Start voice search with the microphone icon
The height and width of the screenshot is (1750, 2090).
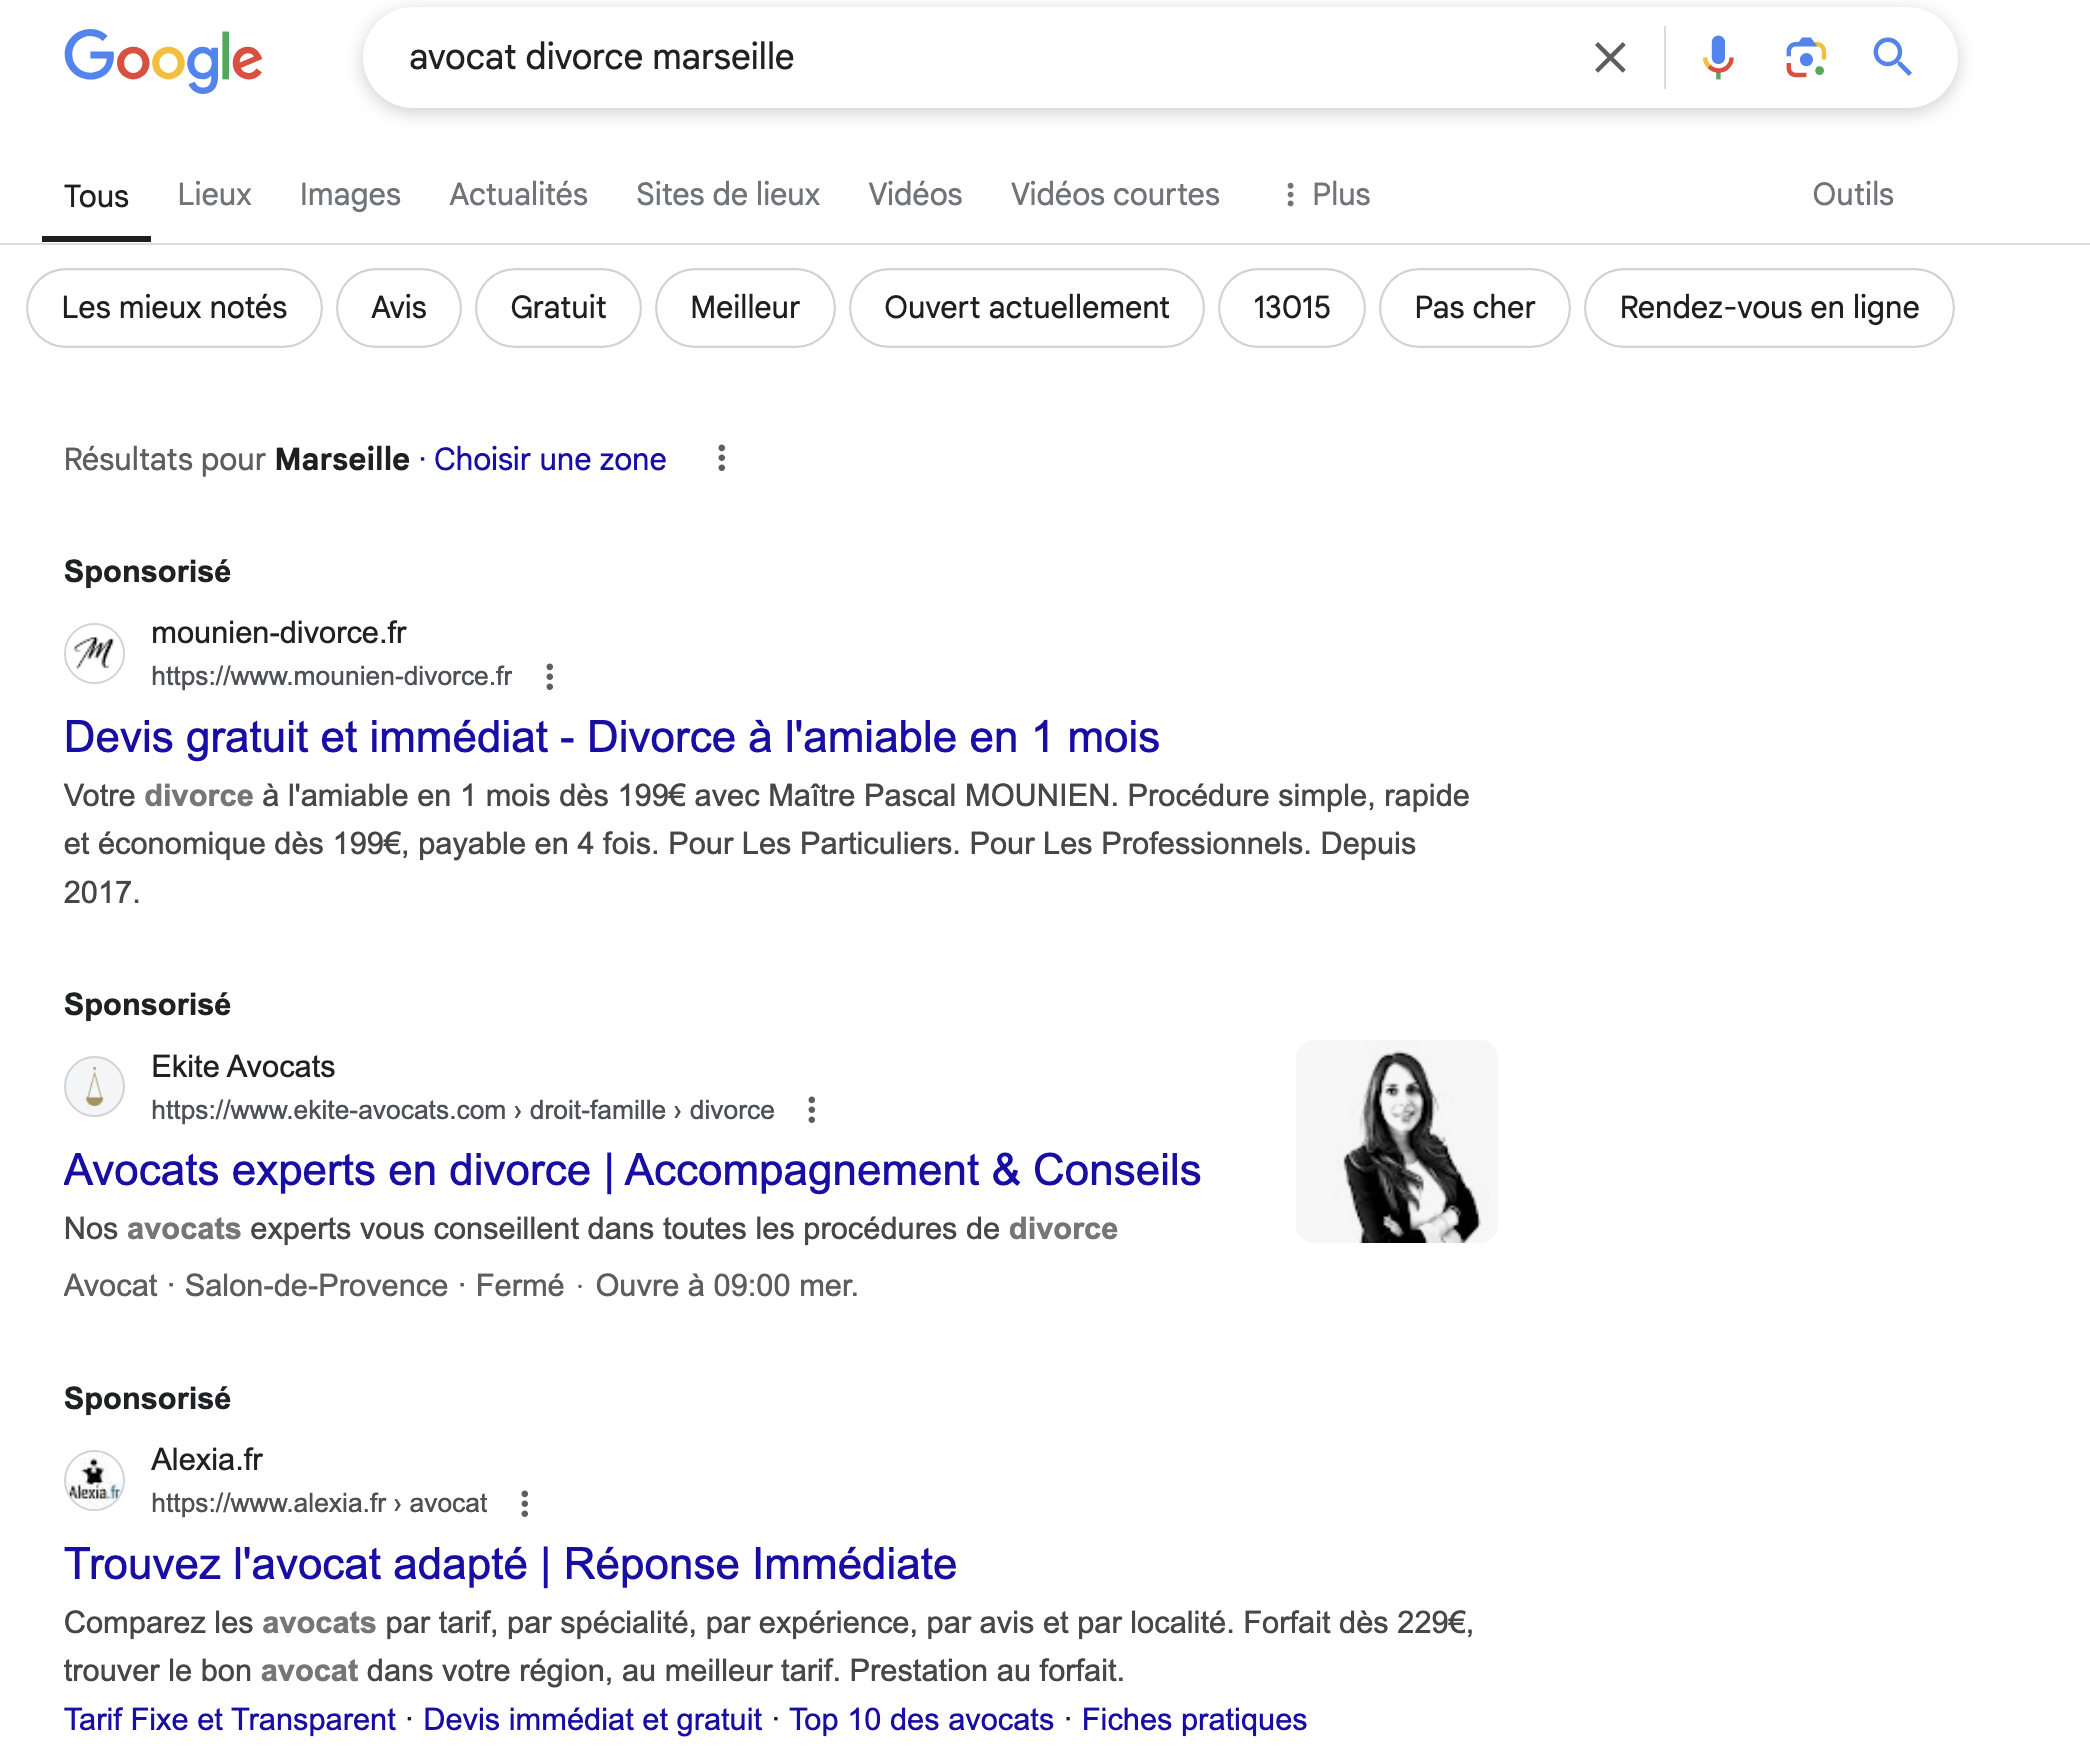pos(1718,58)
